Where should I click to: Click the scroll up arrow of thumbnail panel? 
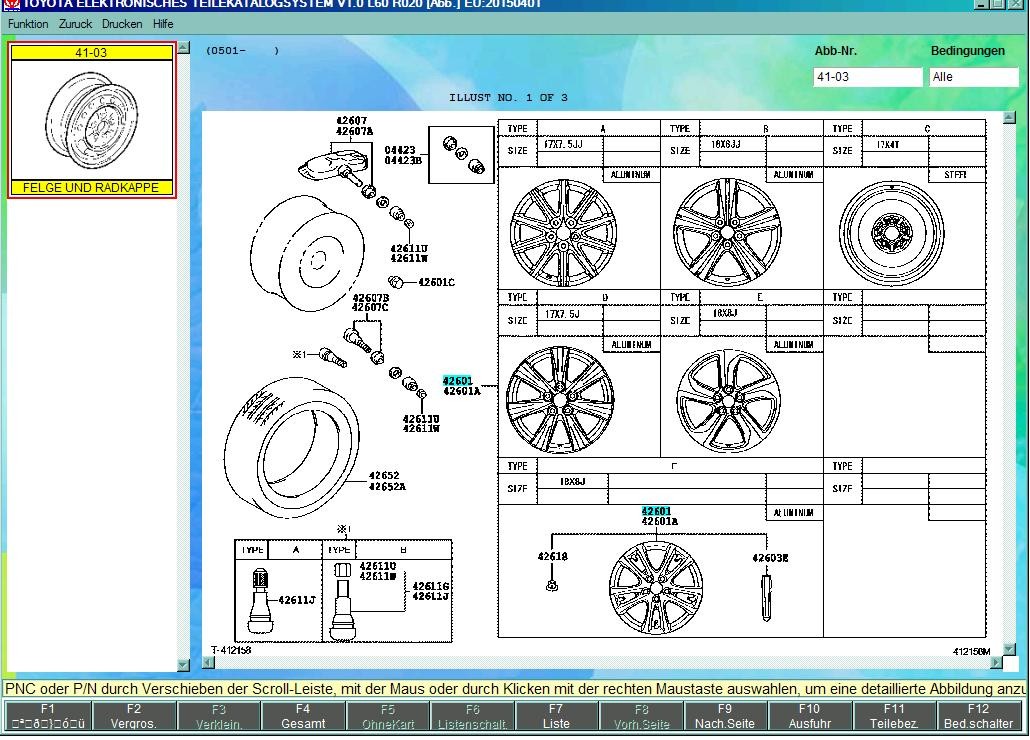[x=183, y=48]
